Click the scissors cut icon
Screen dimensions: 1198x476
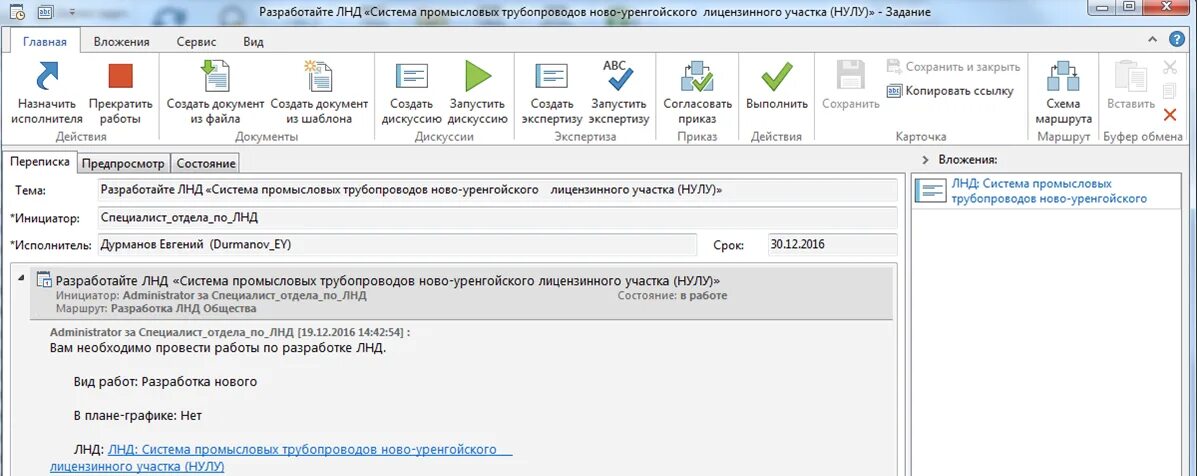(1170, 67)
